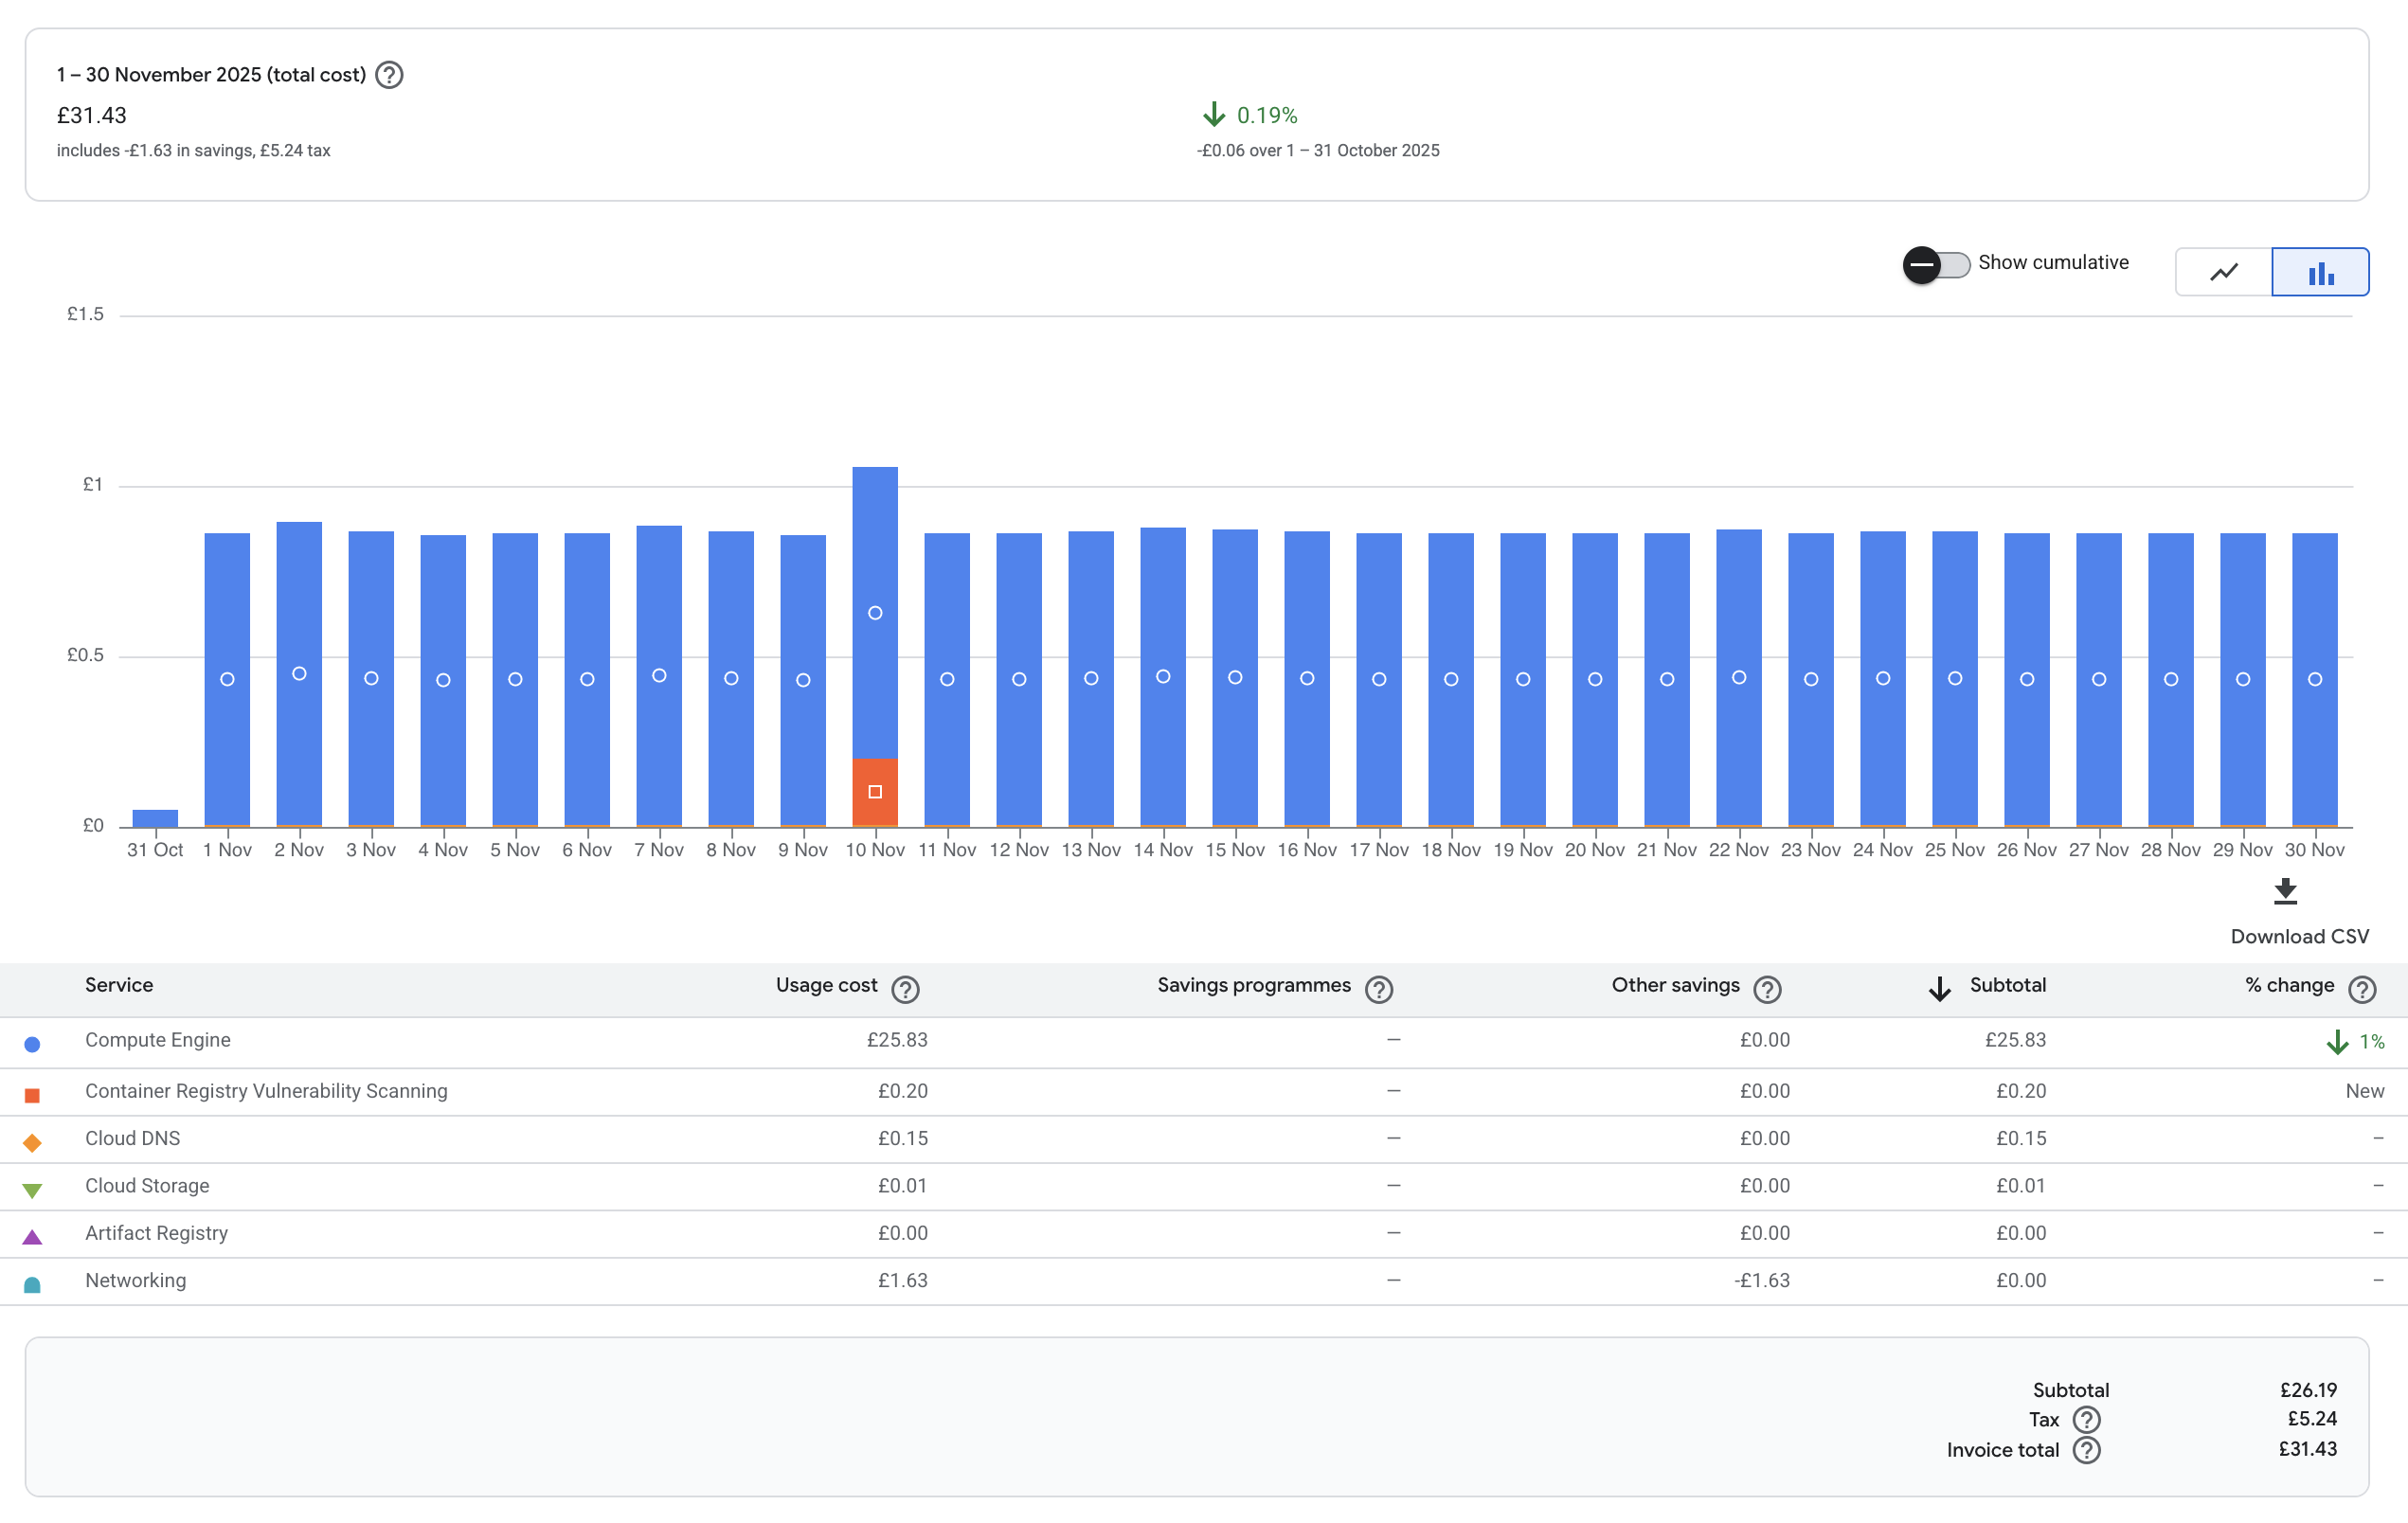Screen dimensions: 2408x1523
Task: Select the Compute Engine row
Action: click(158, 1040)
